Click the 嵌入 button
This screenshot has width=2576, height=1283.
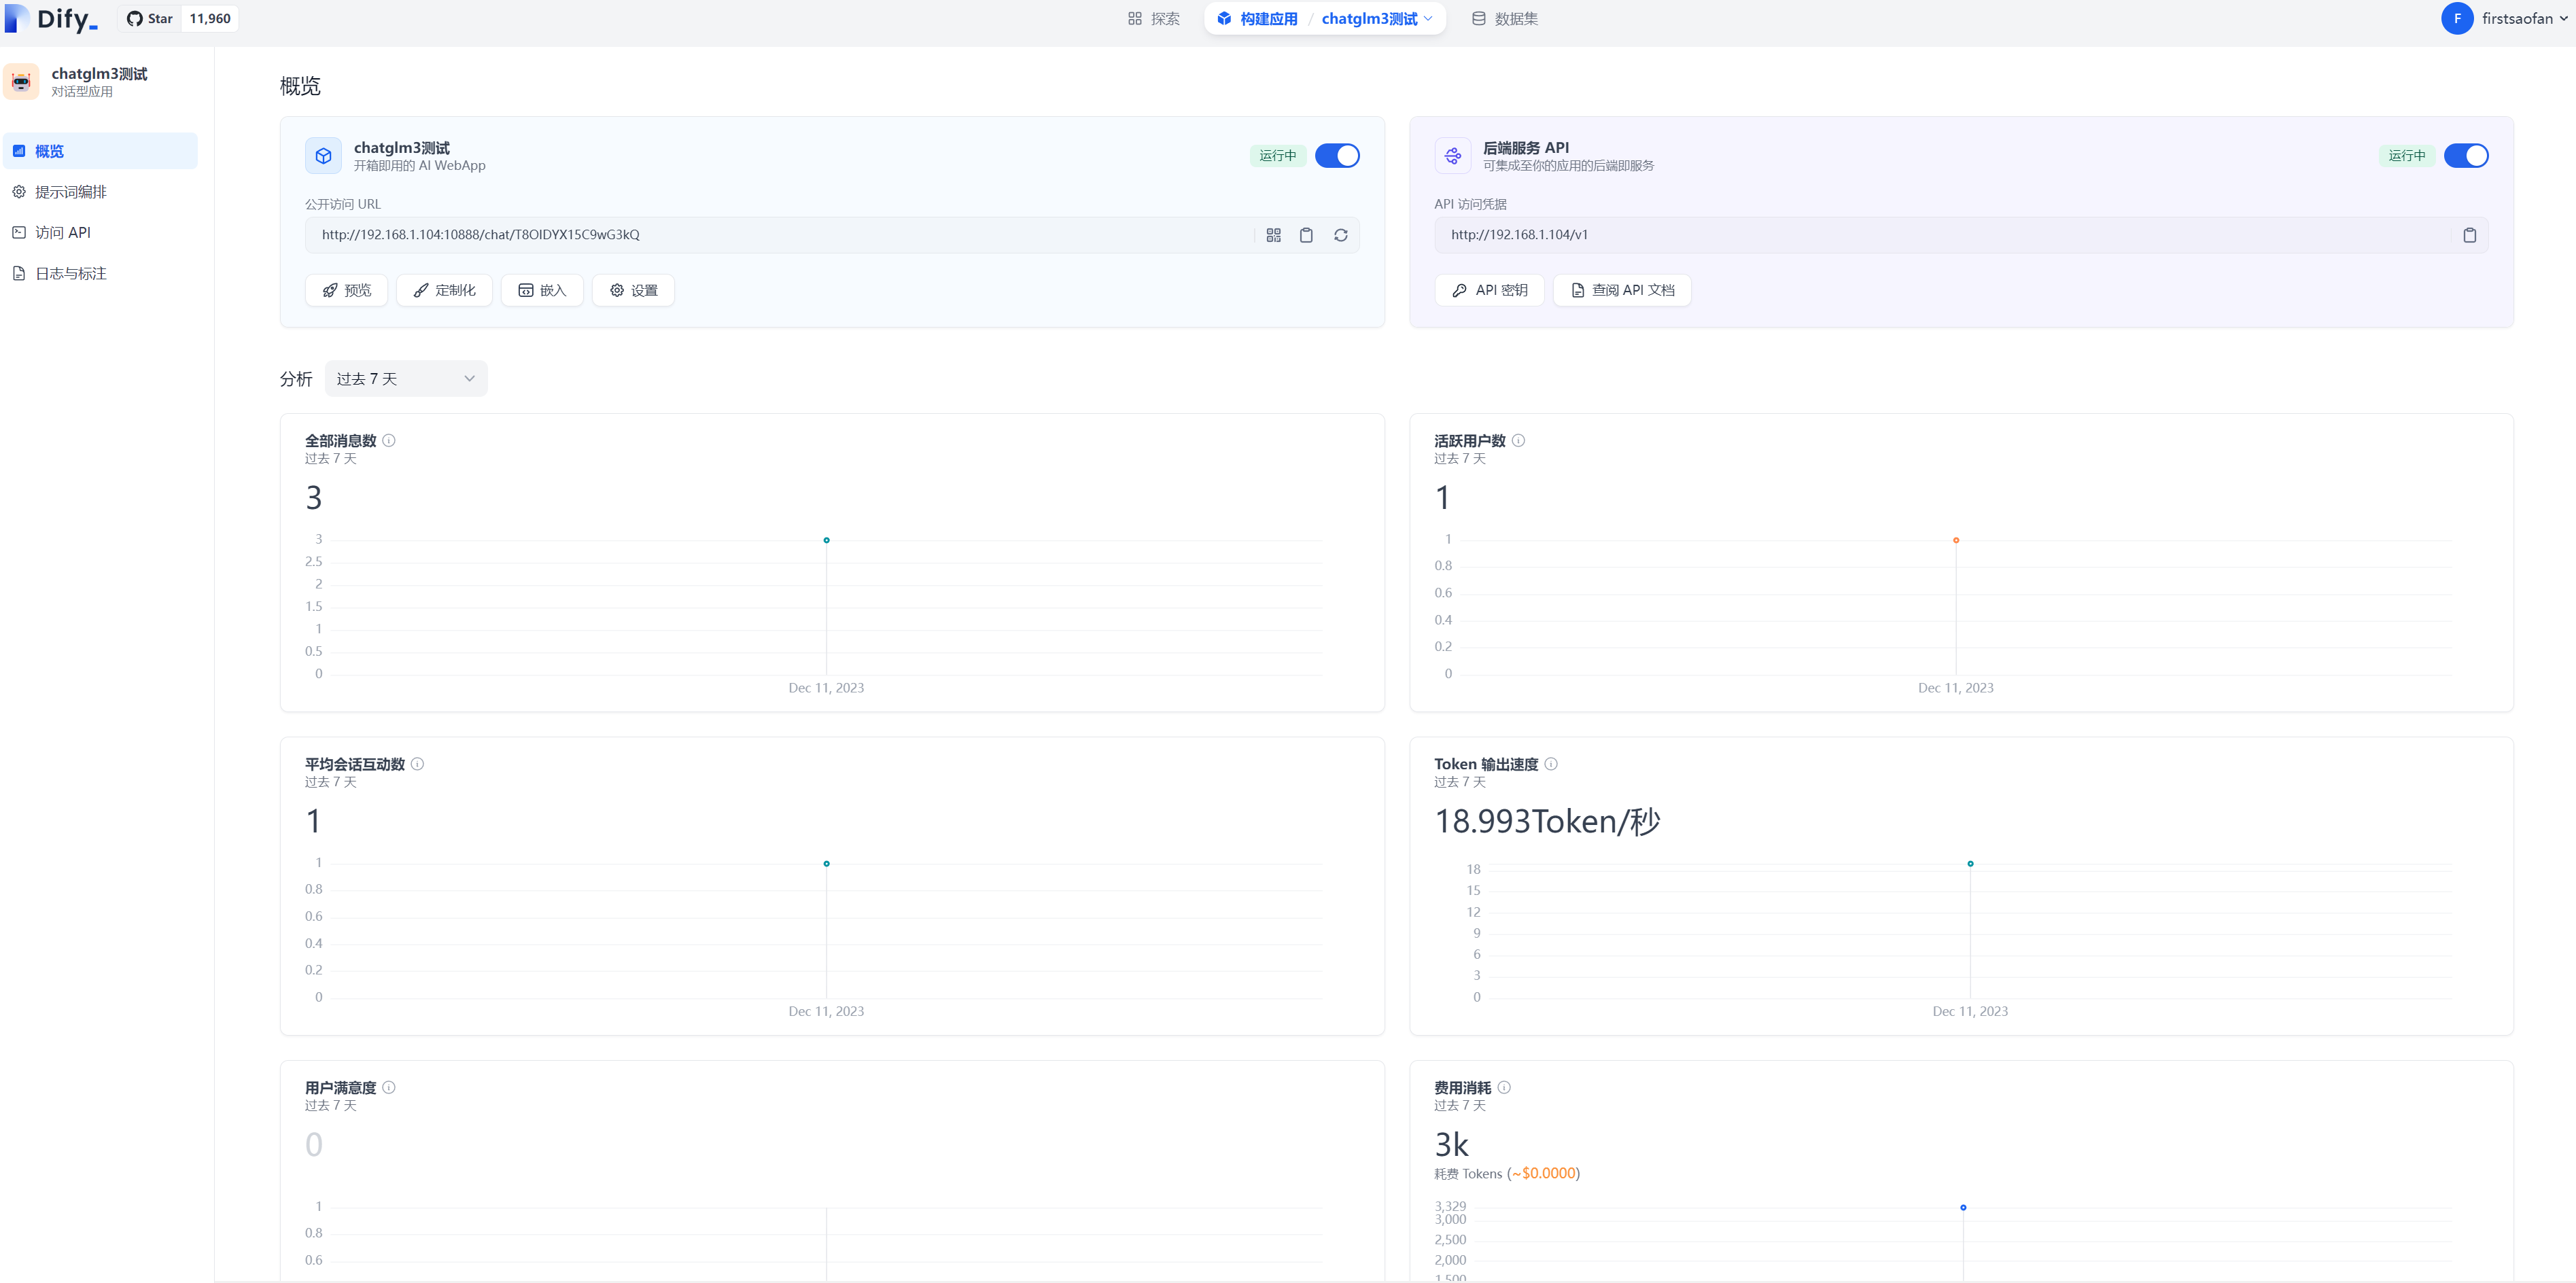(x=542, y=290)
